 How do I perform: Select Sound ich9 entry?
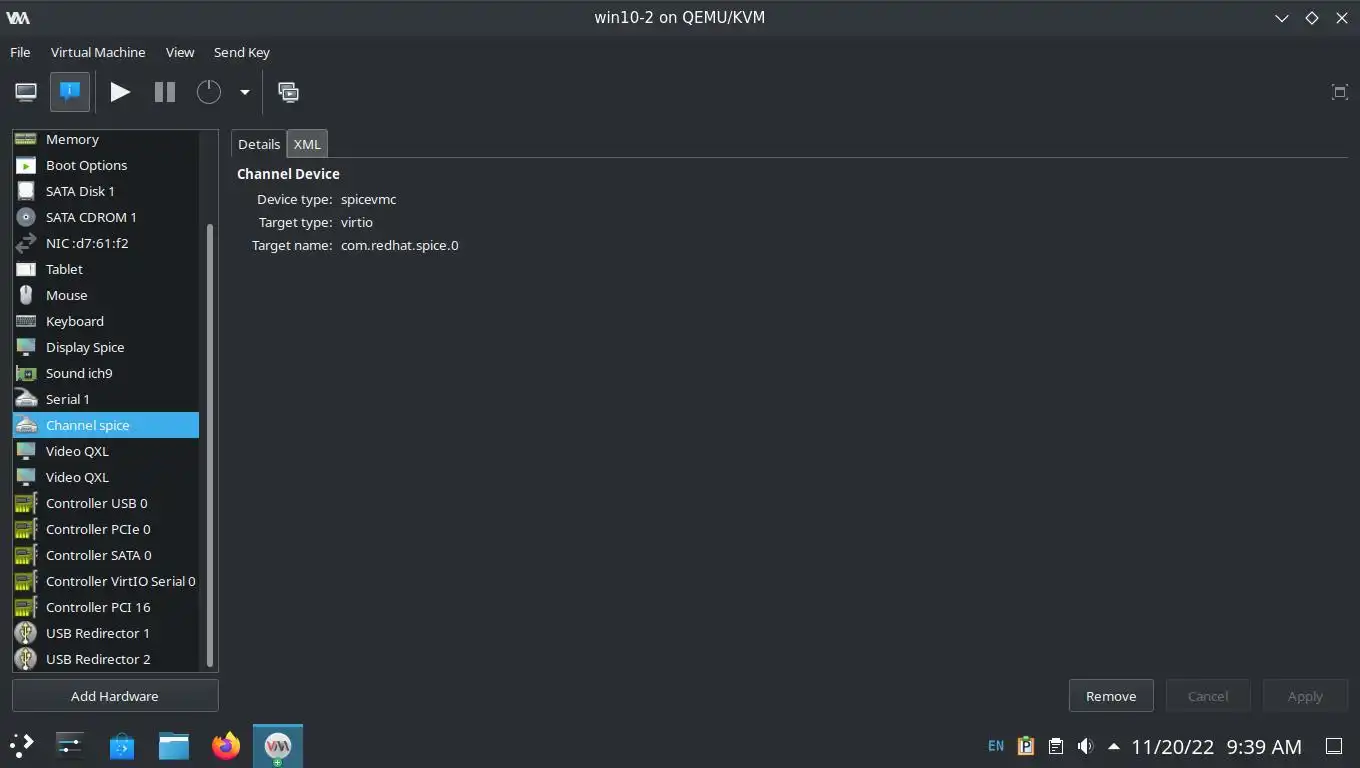(106, 373)
